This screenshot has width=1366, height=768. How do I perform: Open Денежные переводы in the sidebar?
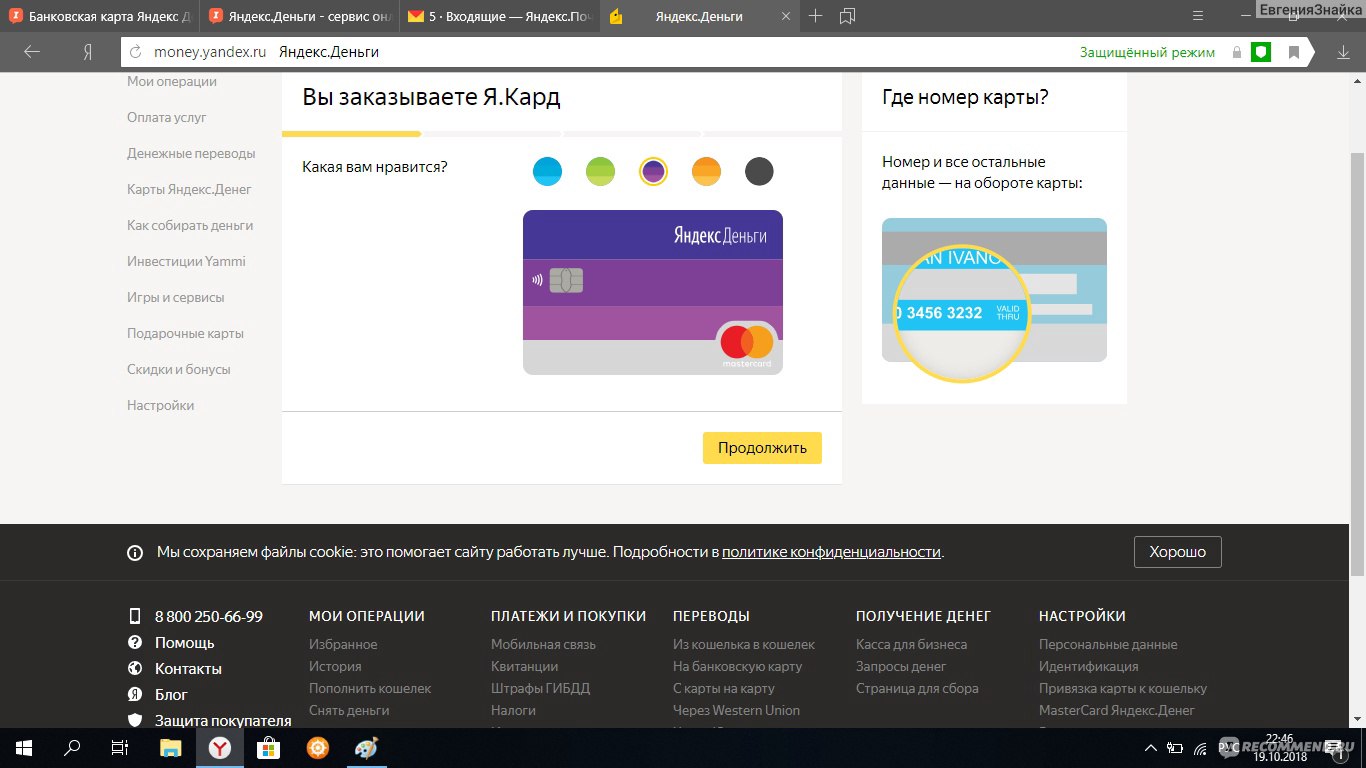coord(191,153)
